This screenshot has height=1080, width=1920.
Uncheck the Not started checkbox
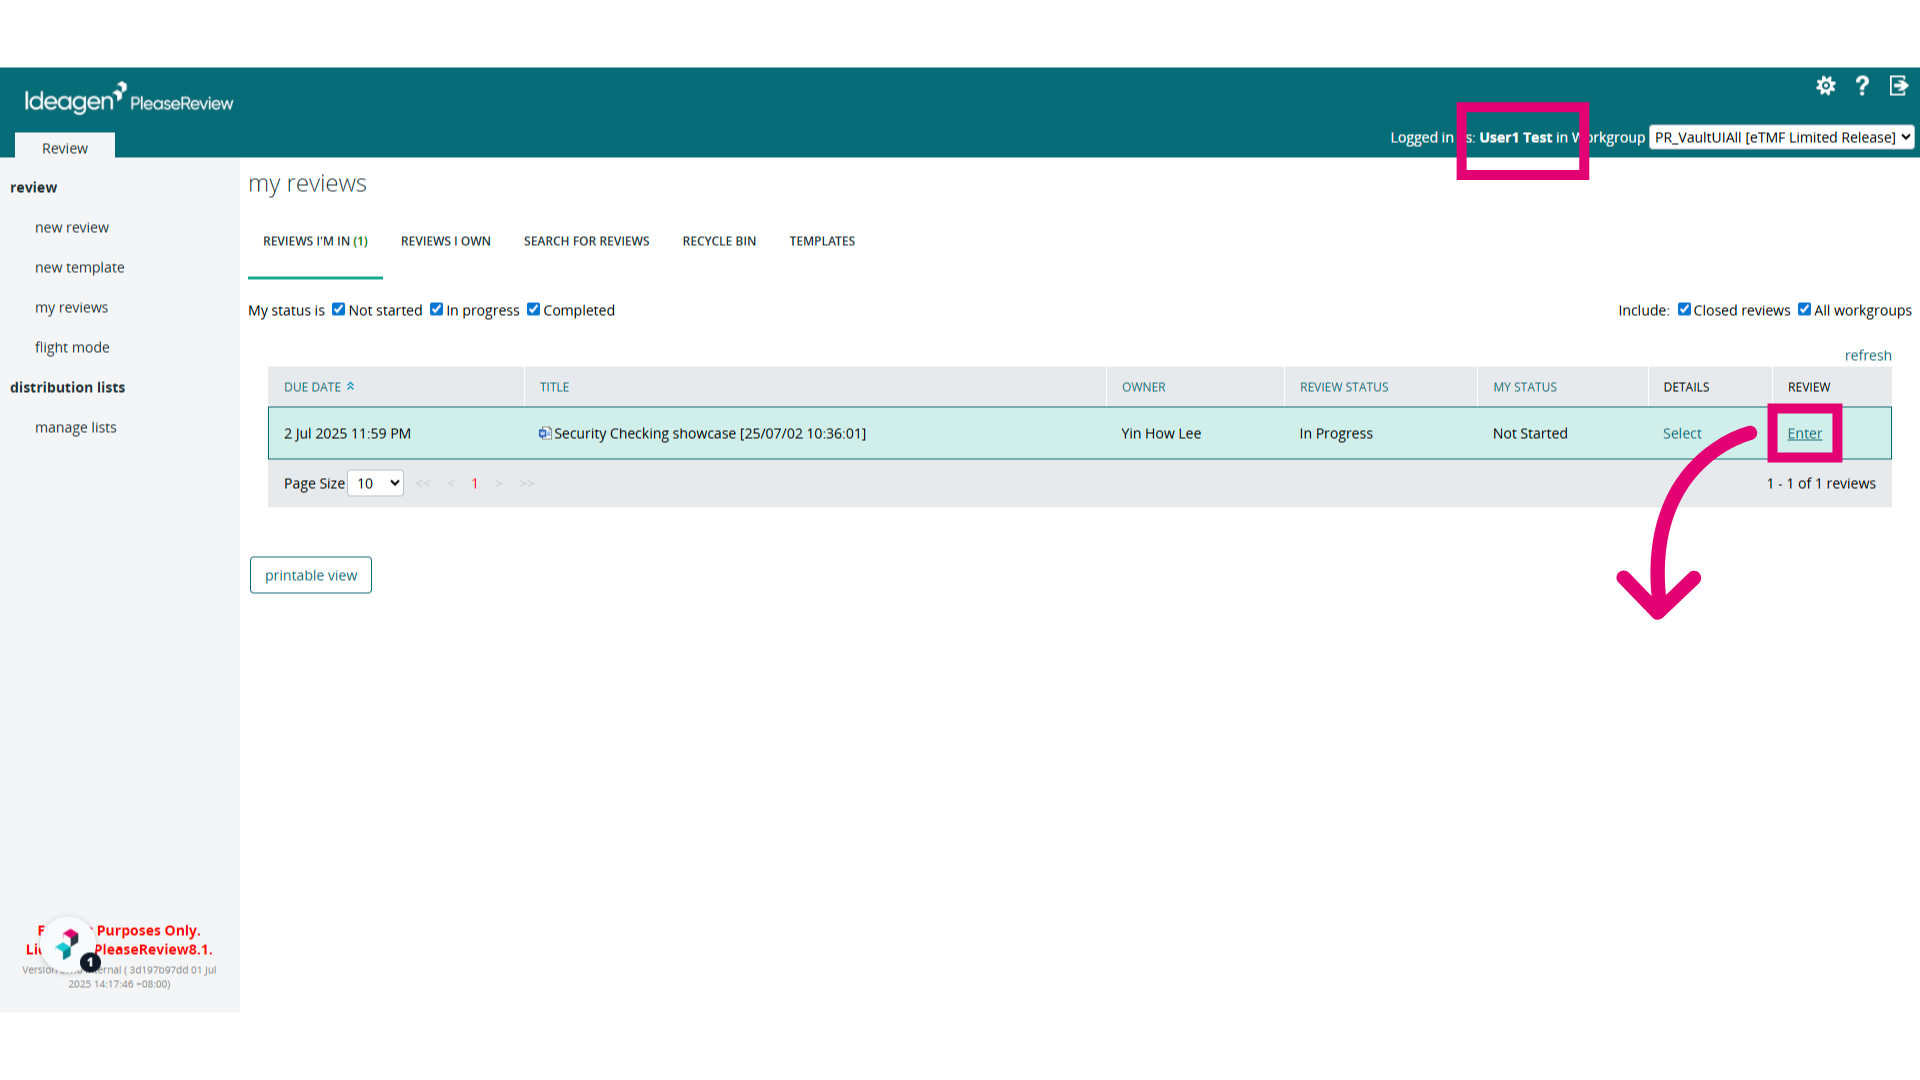click(x=338, y=309)
